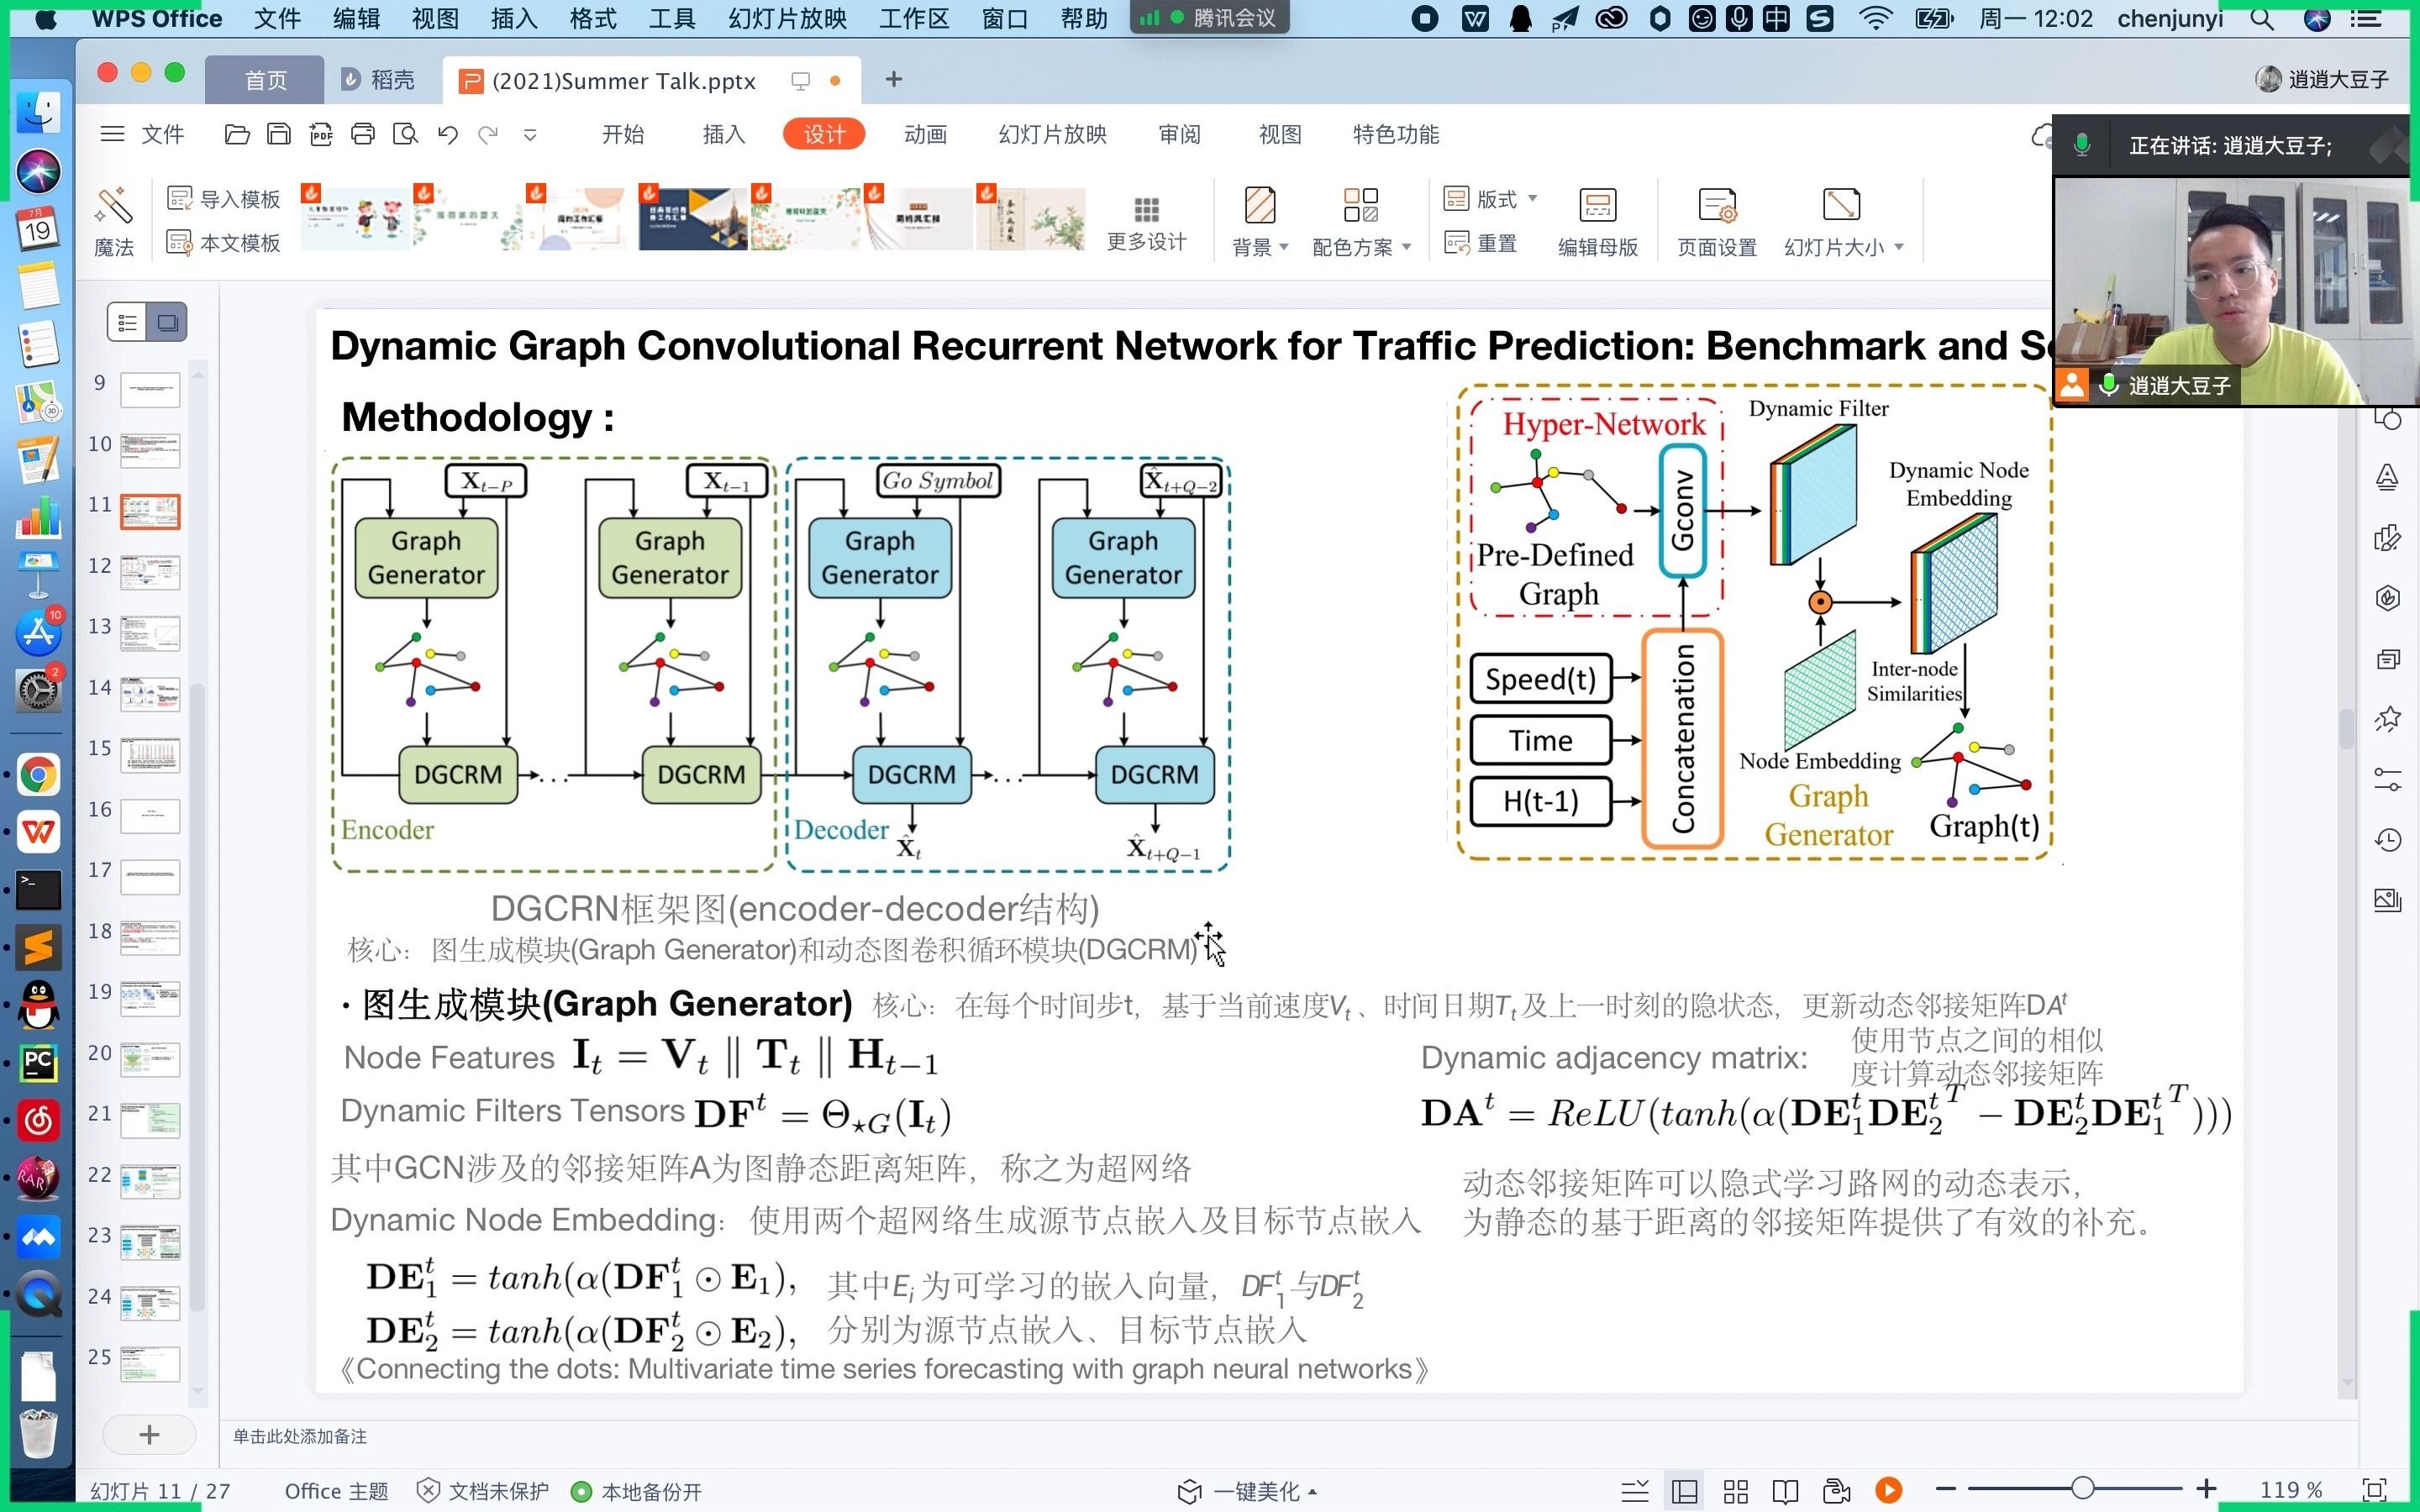Switch to reading view icon
The width and height of the screenshot is (2420, 1512).
1785,1491
